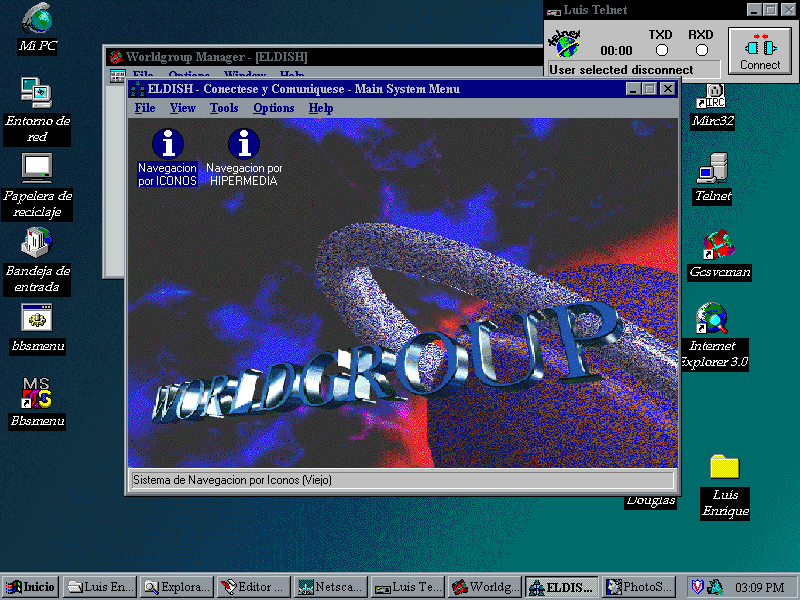Viewport: 800px width, 600px height.
Task: Click Luis Telnet title bar icon
Action: (x=554, y=11)
